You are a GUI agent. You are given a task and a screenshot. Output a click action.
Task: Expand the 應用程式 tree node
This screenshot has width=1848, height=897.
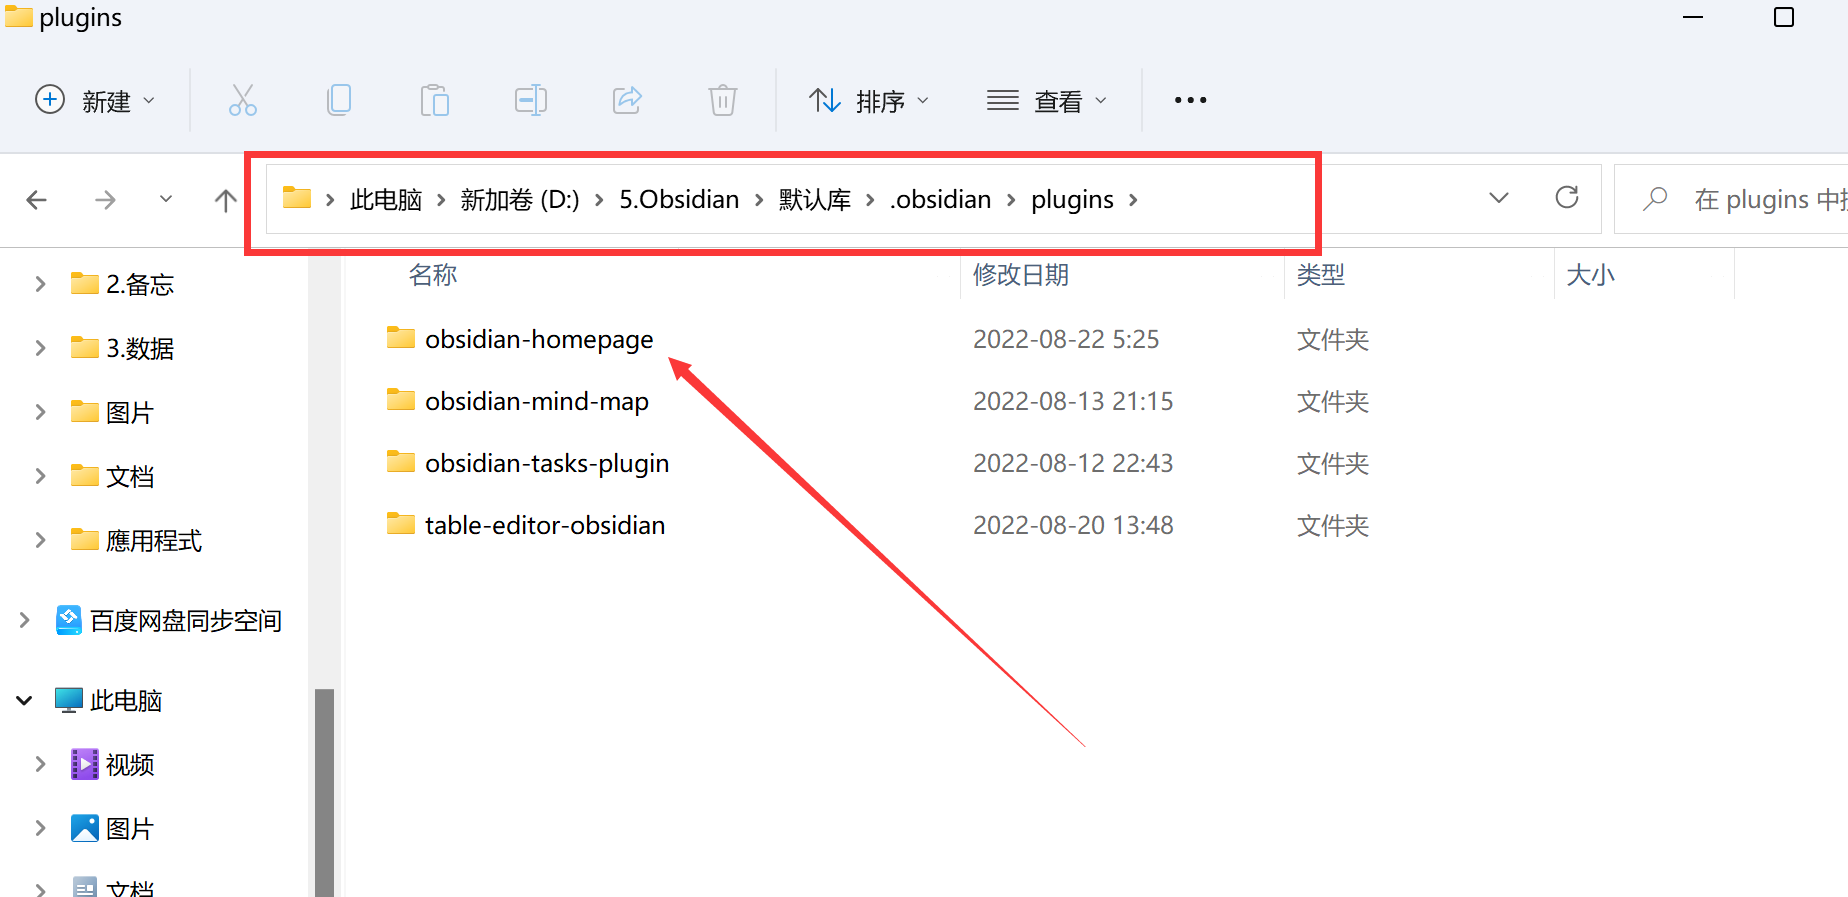[x=40, y=540]
